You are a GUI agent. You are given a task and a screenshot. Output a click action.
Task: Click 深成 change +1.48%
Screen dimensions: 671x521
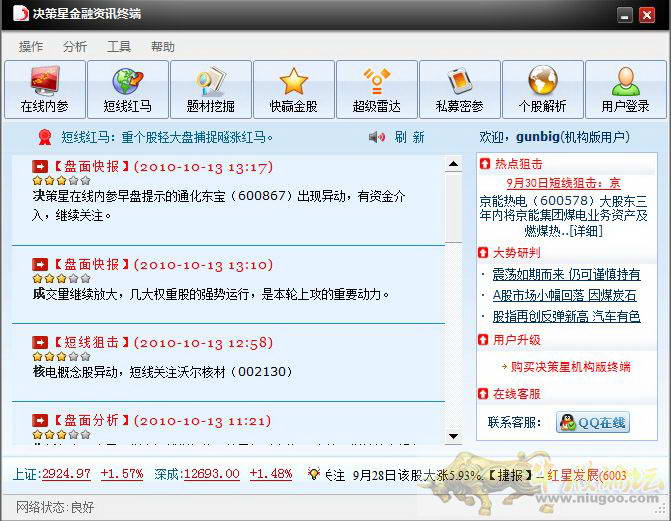[x=271, y=474]
